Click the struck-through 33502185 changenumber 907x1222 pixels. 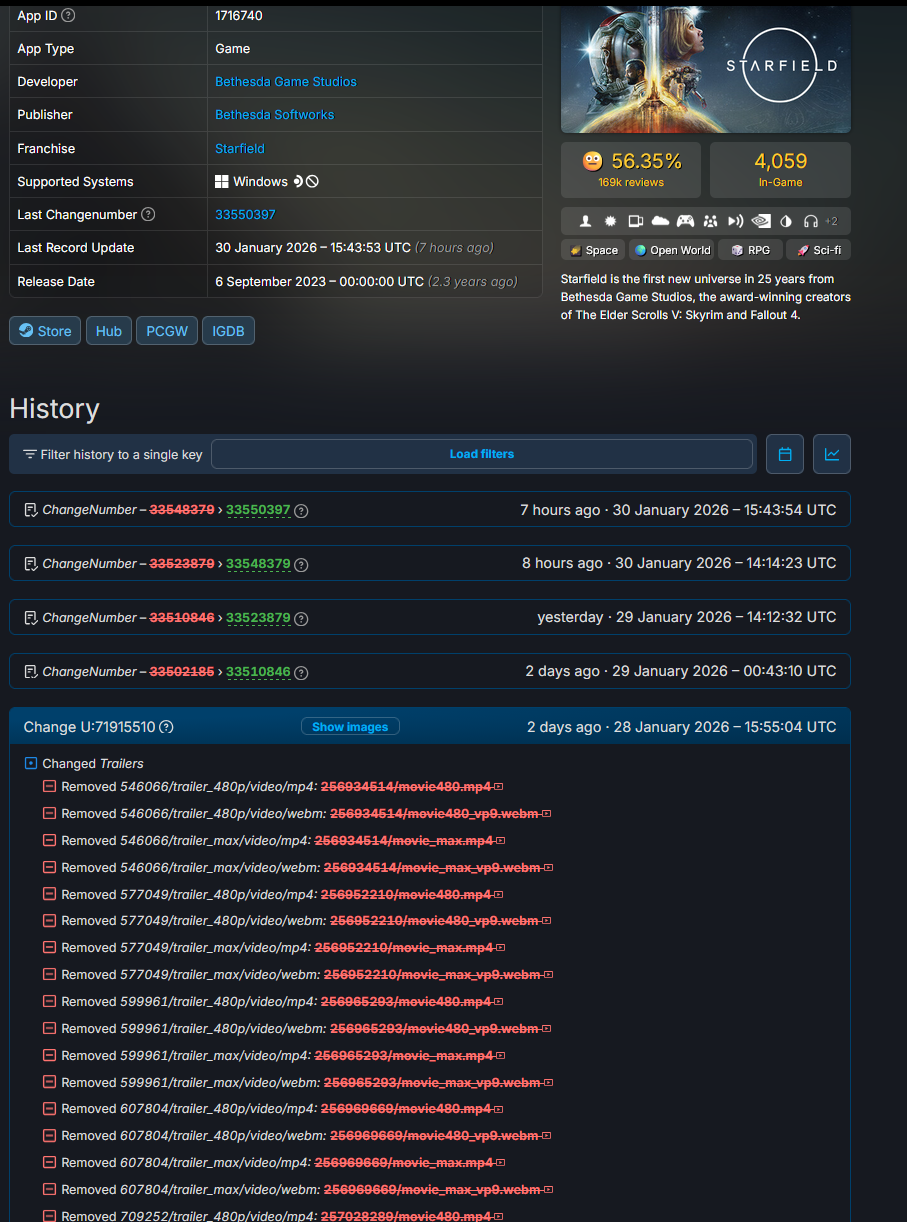182,672
